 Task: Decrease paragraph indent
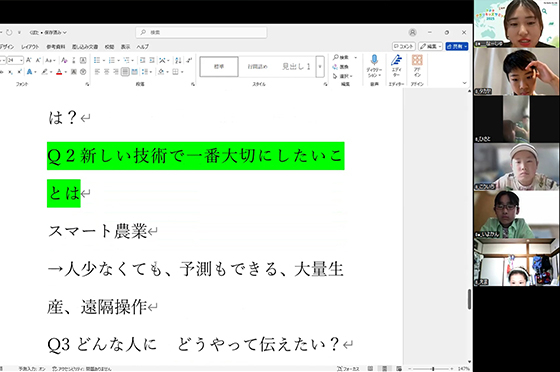(x=142, y=60)
